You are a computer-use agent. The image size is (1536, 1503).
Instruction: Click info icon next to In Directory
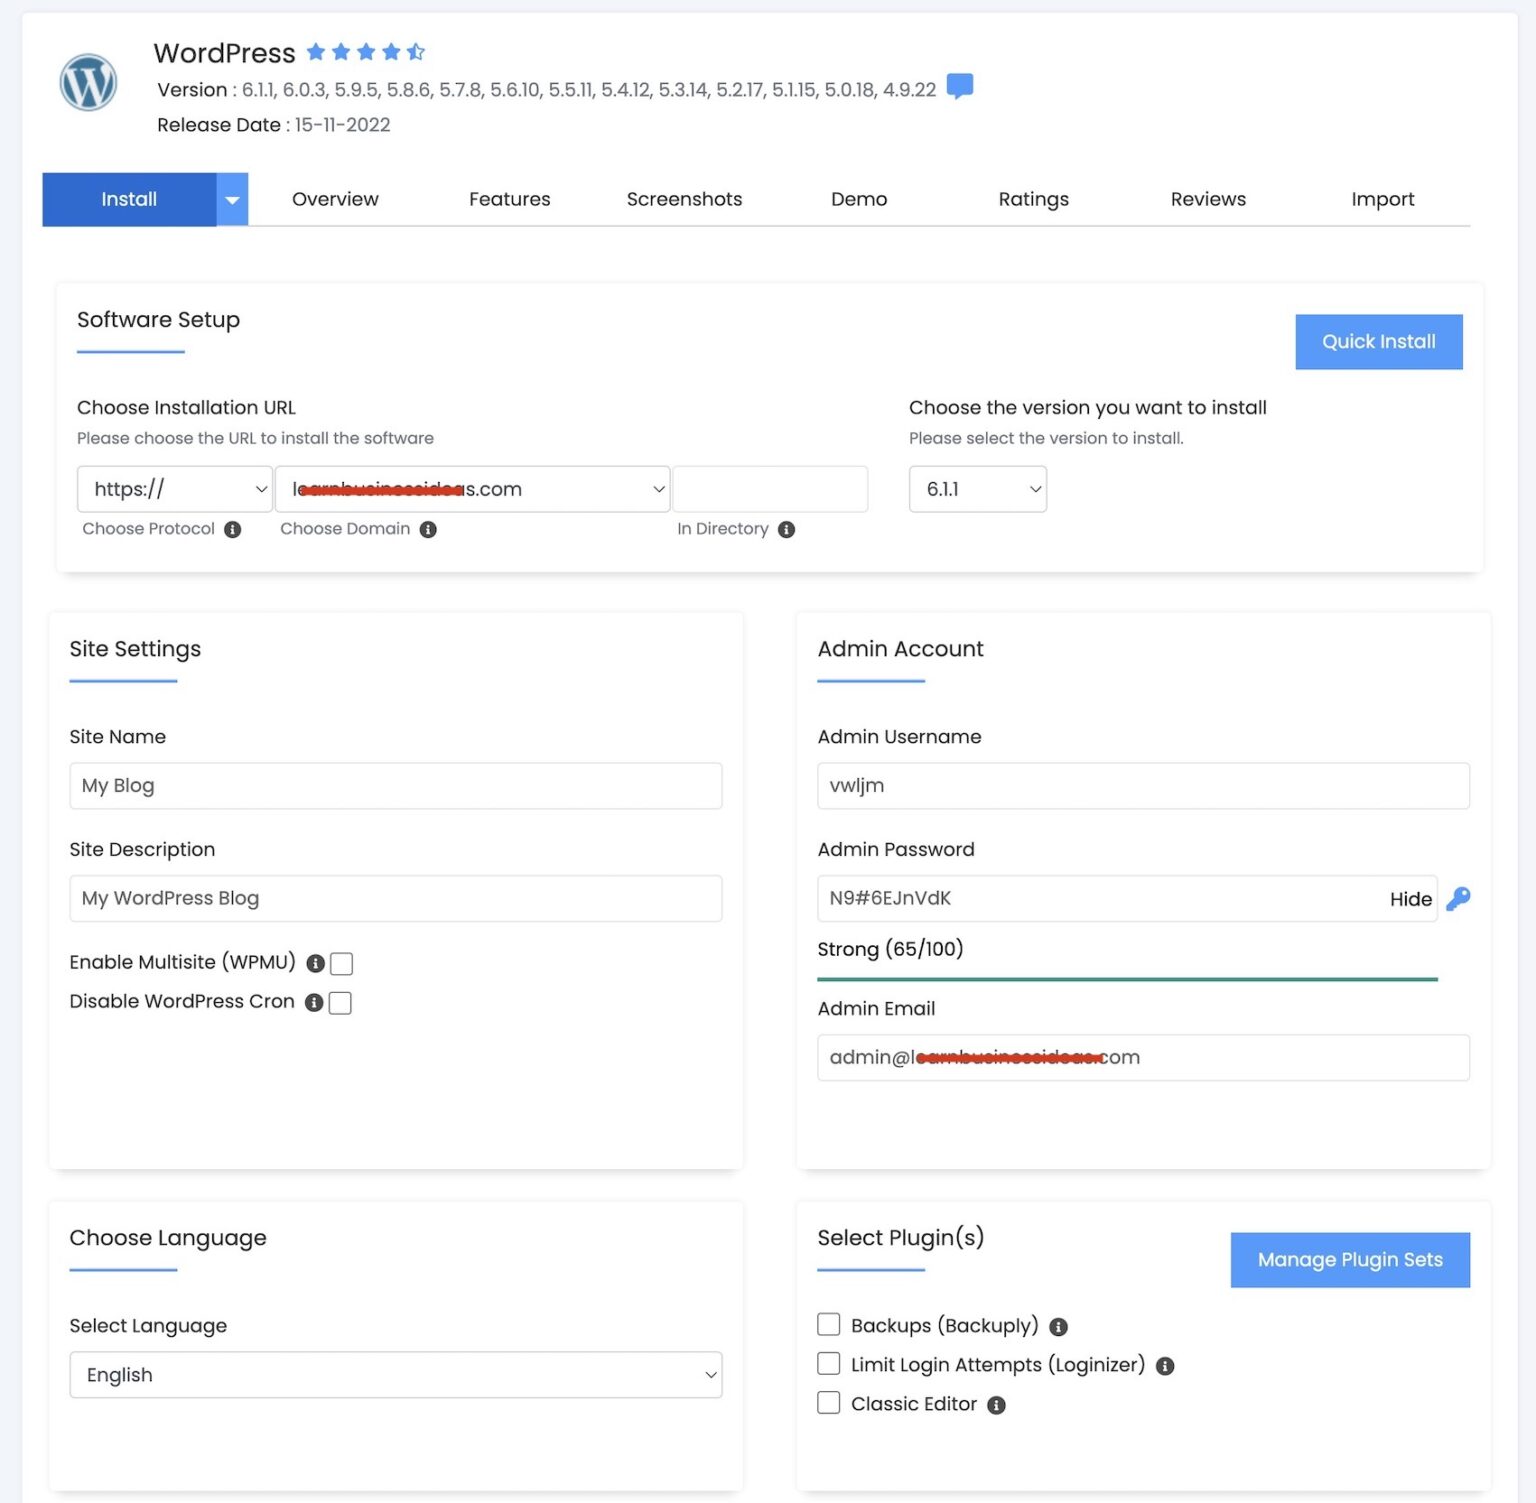786,529
